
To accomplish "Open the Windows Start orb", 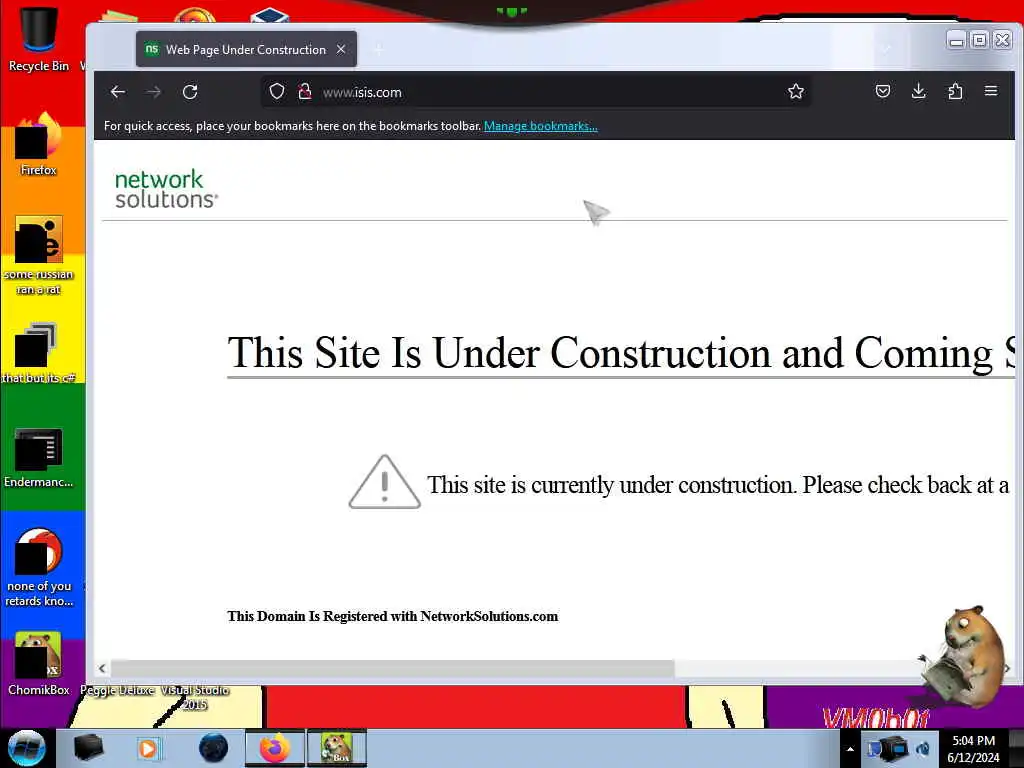I will pos(27,748).
